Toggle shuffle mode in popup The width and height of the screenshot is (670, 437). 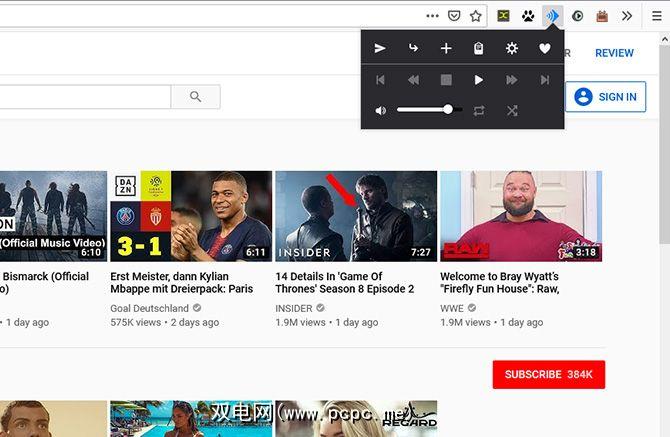point(512,111)
